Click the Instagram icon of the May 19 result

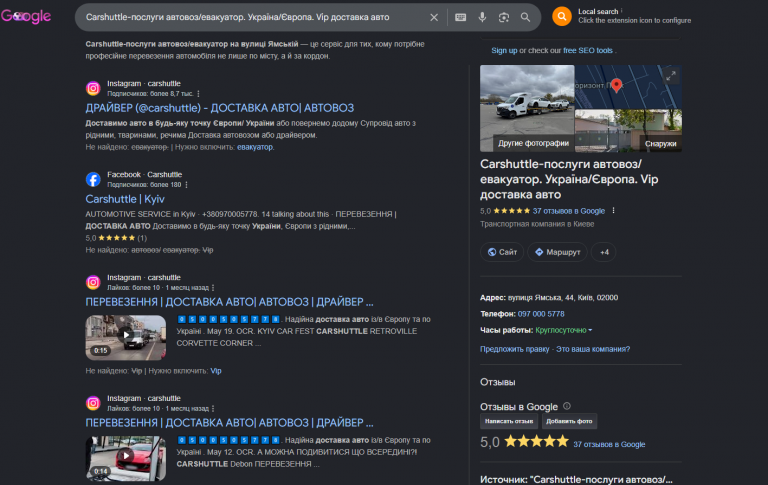pyautogui.click(x=93, y=282)
